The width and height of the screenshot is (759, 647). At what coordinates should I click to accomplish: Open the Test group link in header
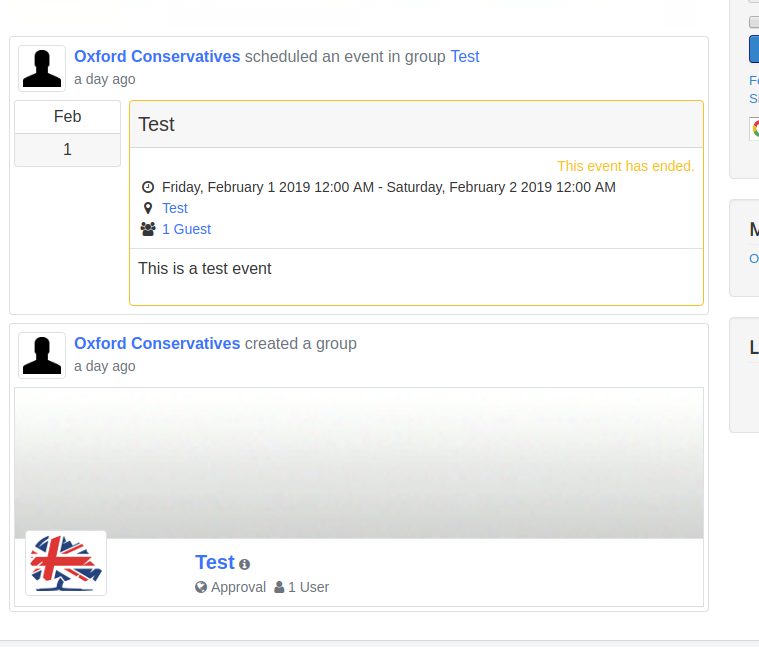465,57
